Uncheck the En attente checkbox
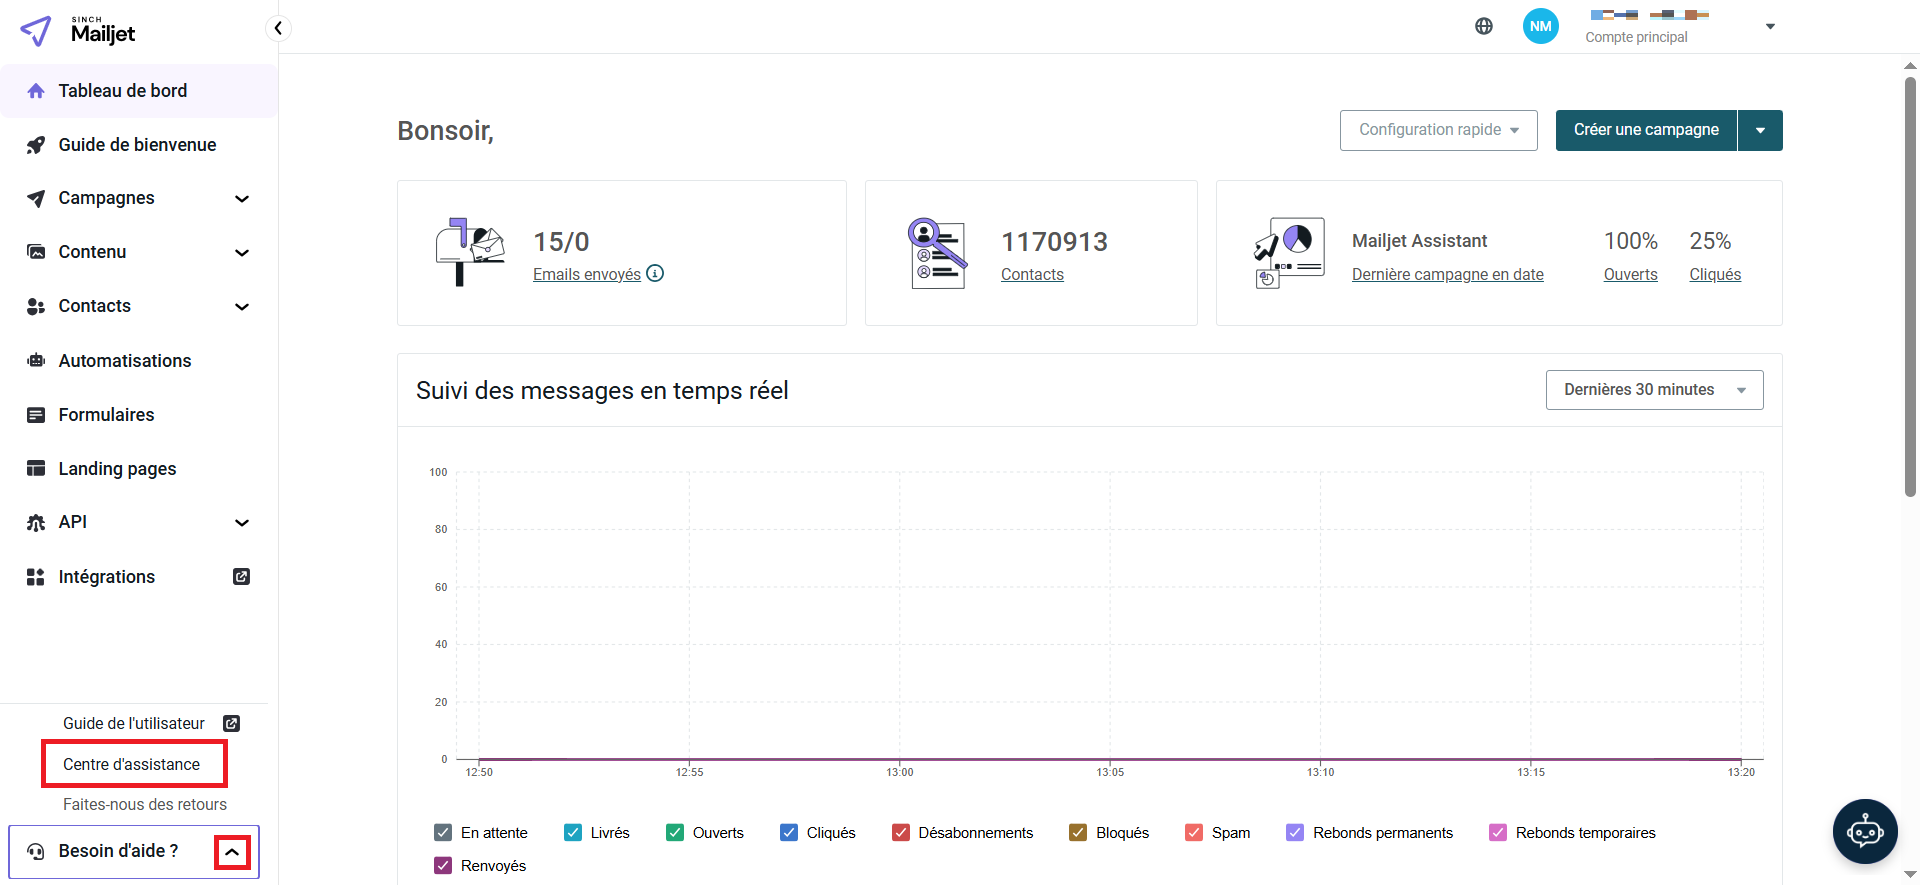The height and width of the screenshot is (885, 1920). (443, 832)
